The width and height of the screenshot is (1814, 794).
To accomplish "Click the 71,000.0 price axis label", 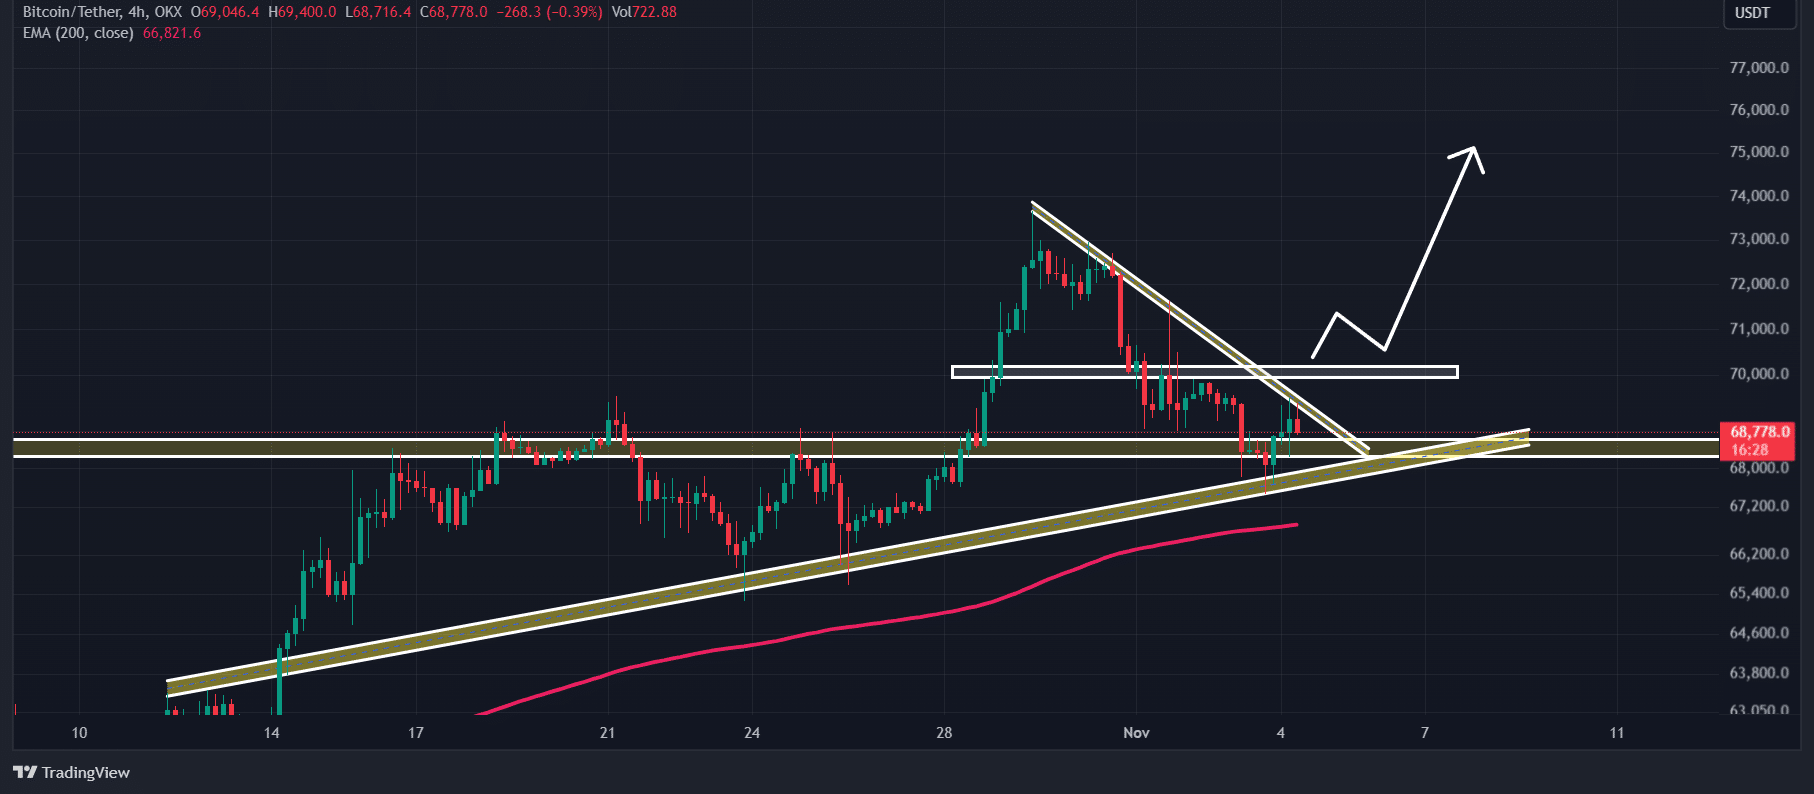I will coord(1759,329).
